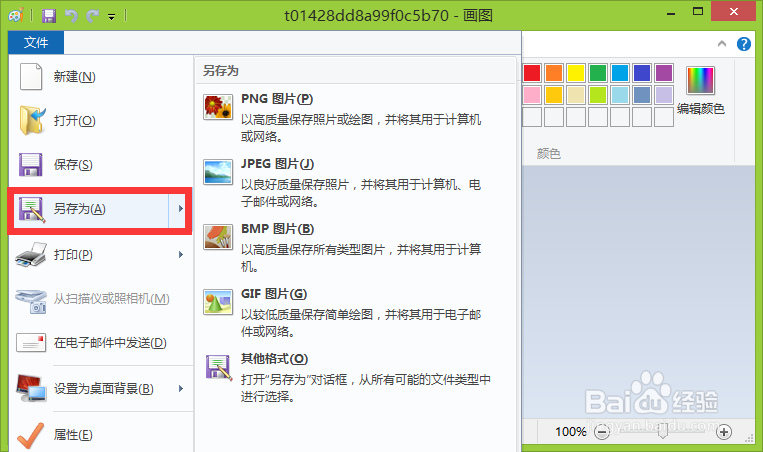The image size is (763, 452).
Task: Click the GIF shapes thumbnail icon
Action: pyautogui.click(x=218, y=302)
